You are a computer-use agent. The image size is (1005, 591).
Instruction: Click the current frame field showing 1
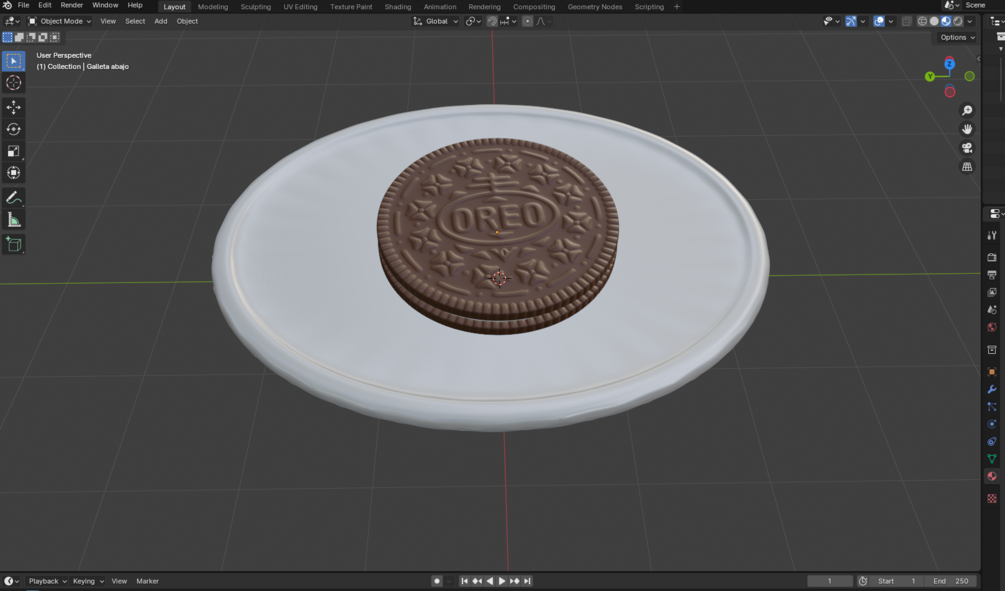pos(828,580)
